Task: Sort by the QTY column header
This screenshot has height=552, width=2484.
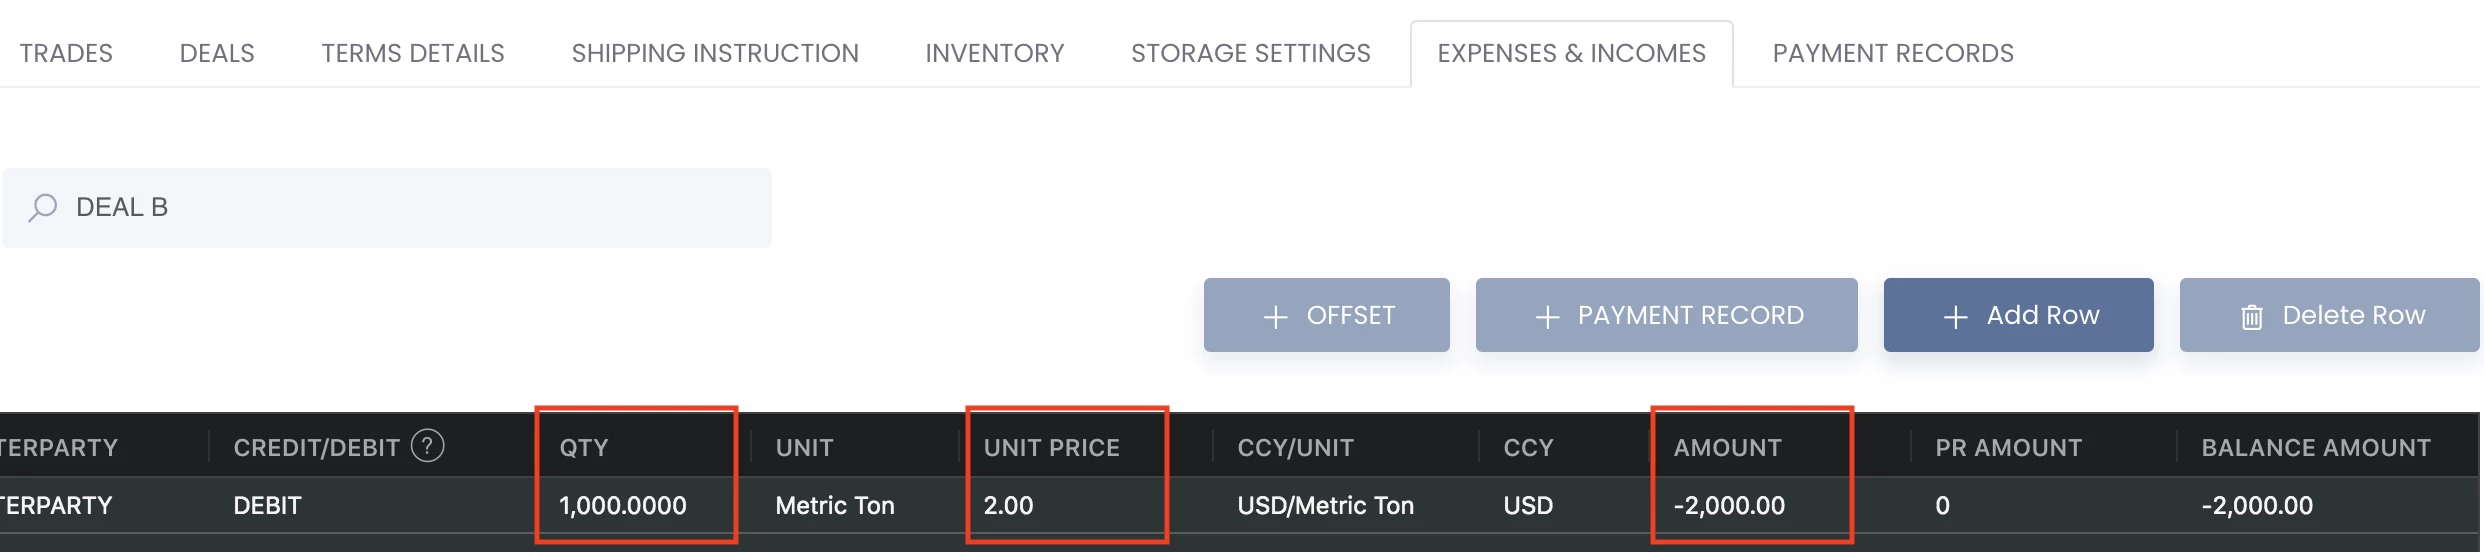Action: pos(584,447)
